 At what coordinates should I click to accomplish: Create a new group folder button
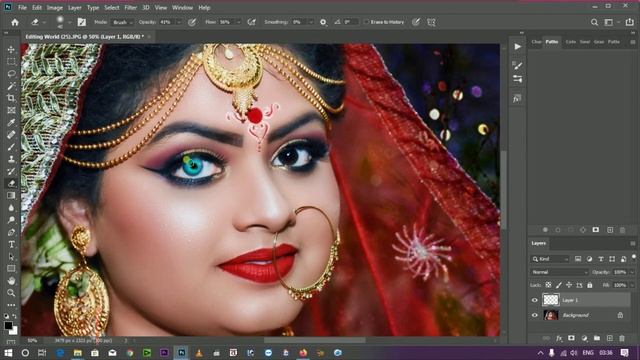[597, 338]
